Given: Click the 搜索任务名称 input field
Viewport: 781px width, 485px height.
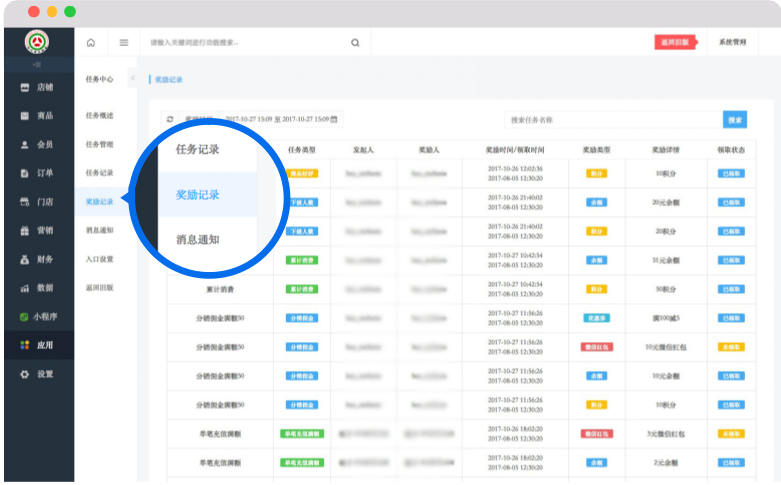Looking at the screenshot, I should tap(610, 120).
